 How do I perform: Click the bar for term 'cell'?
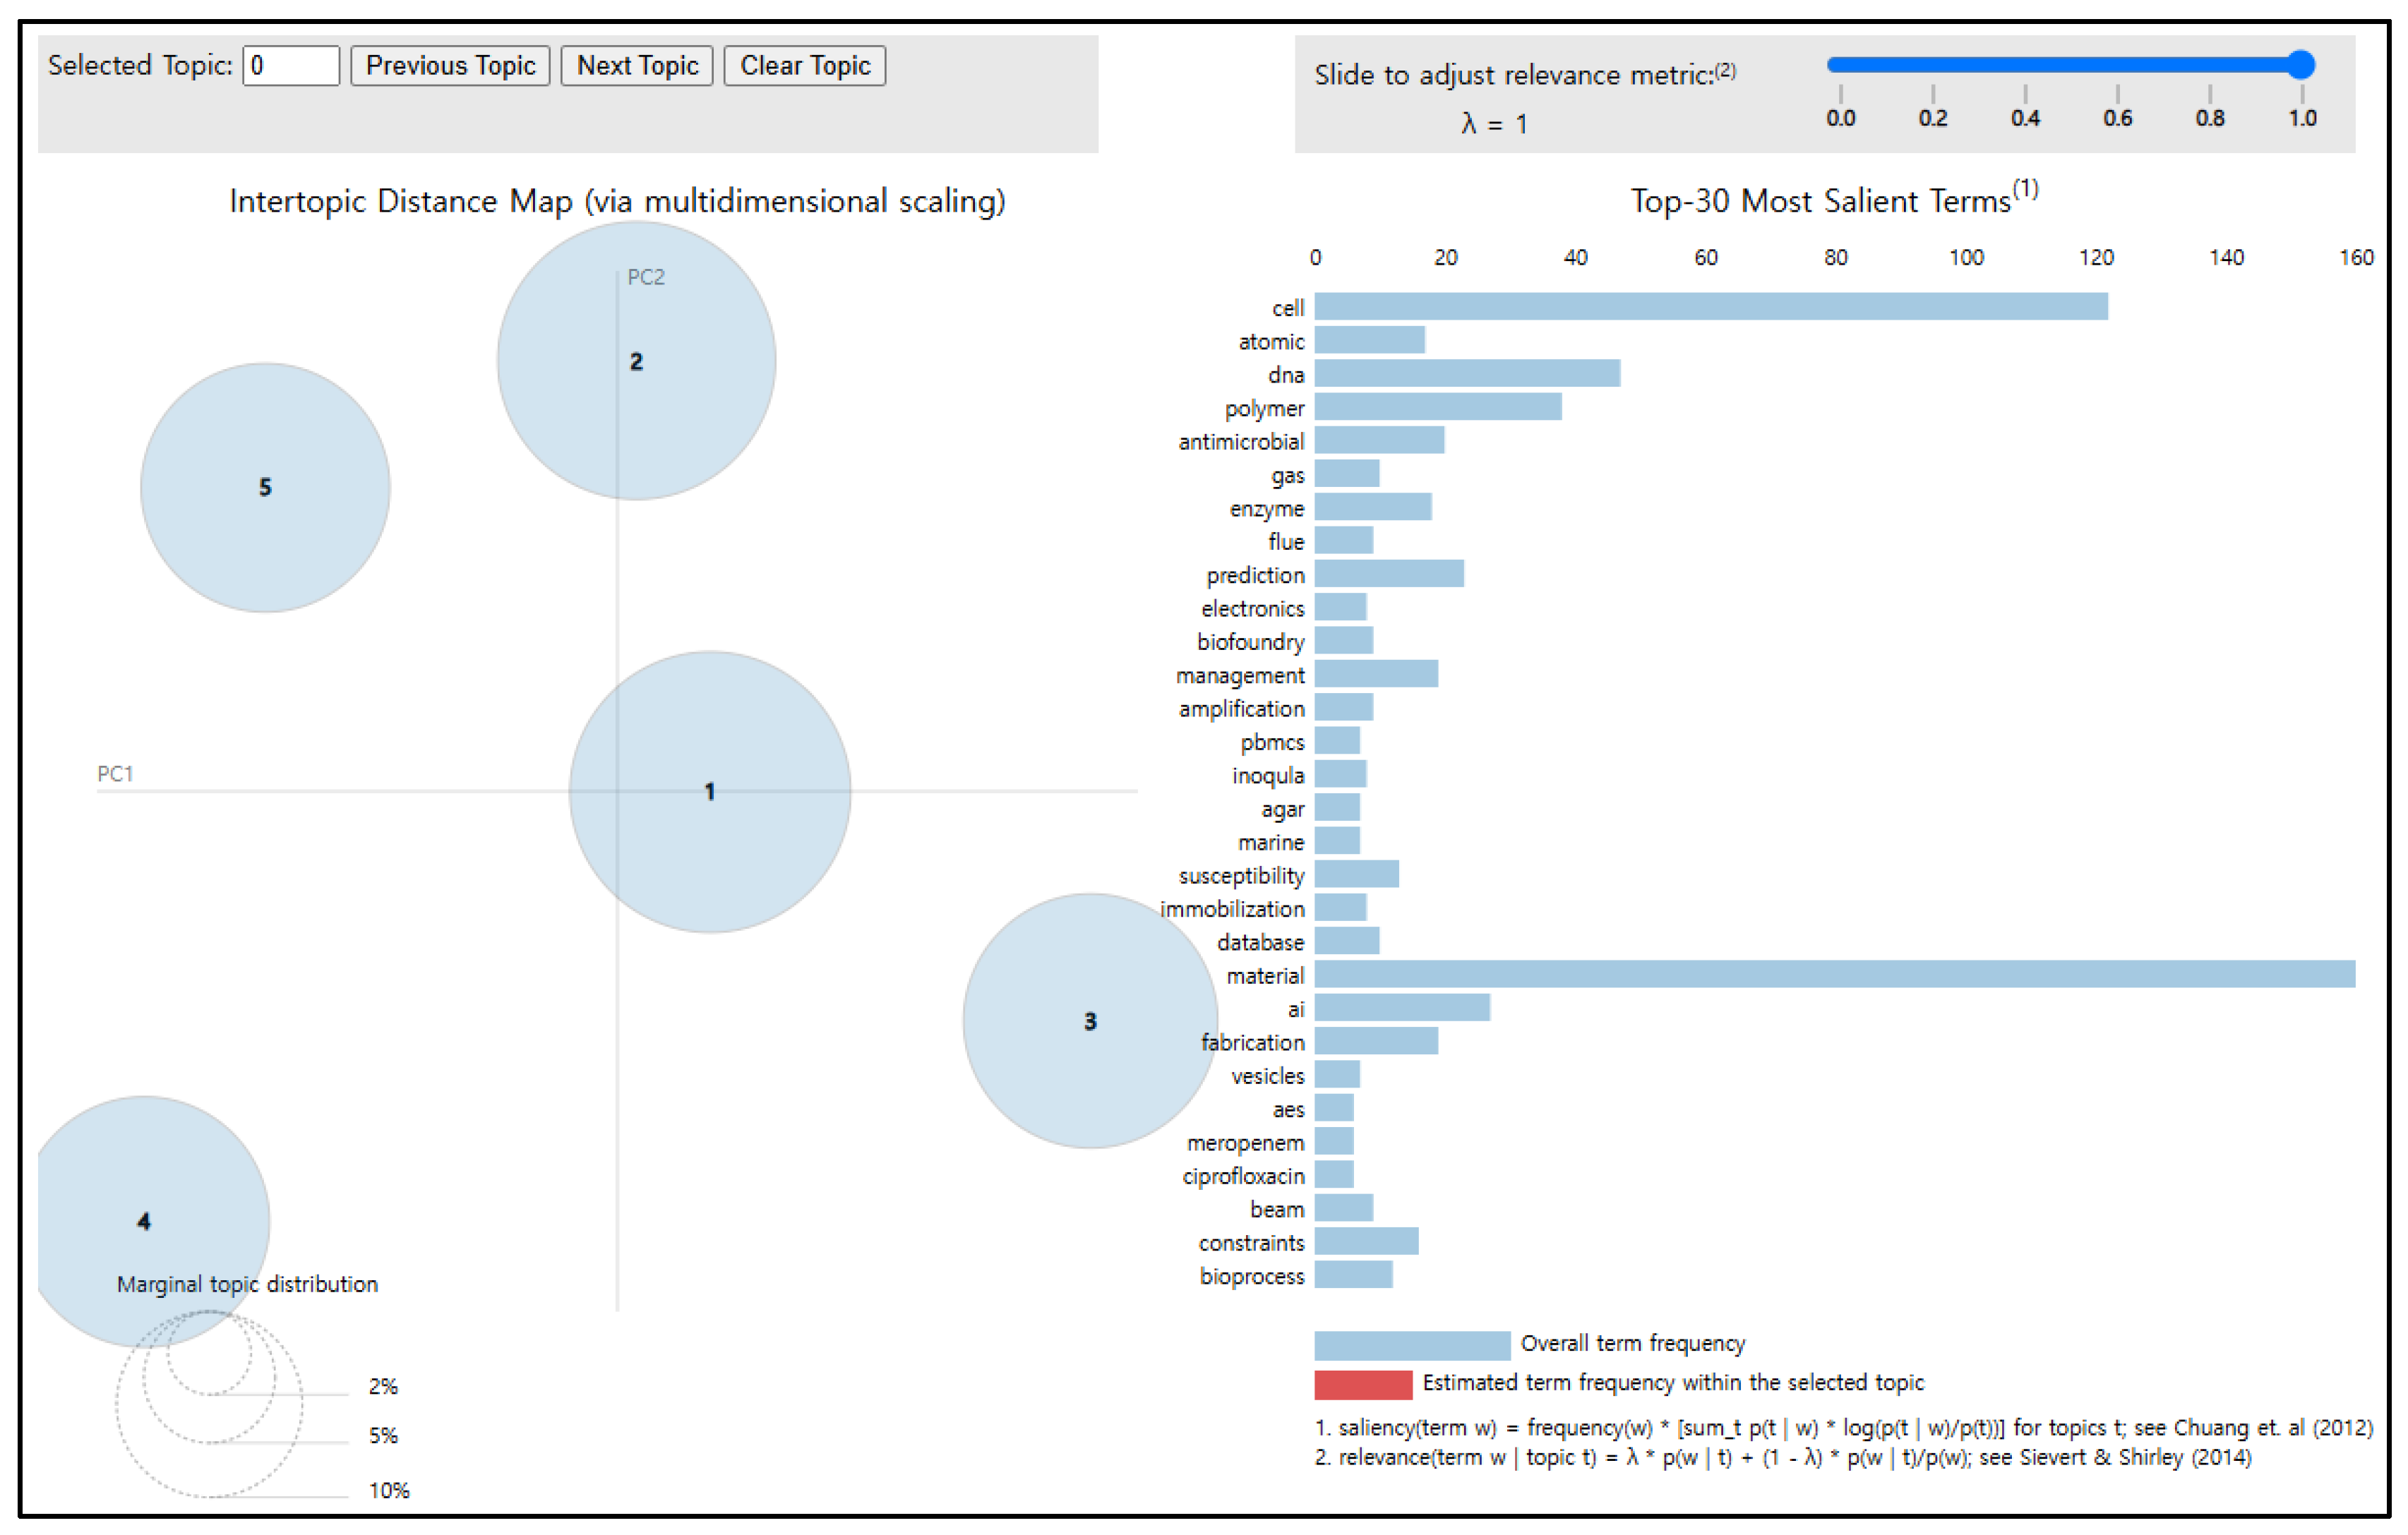[1710, 307]
